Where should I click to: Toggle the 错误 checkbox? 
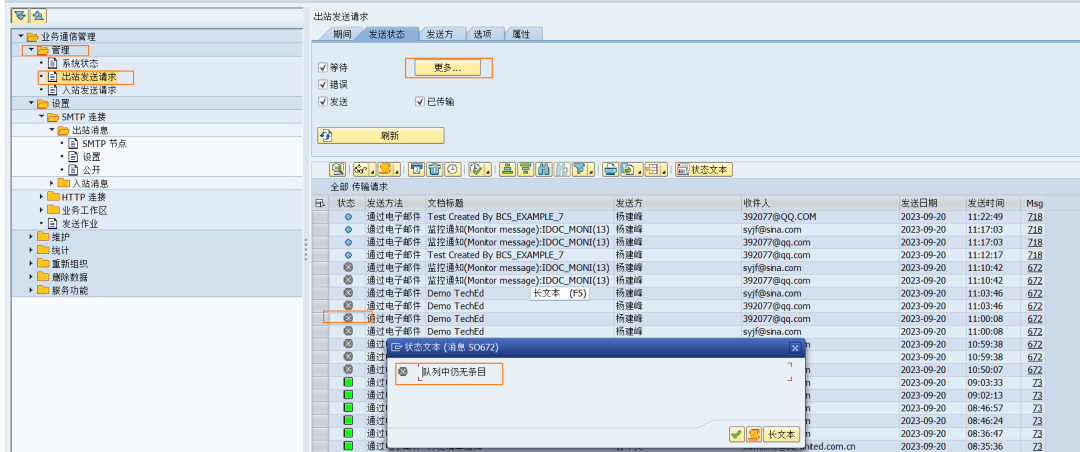coord(322,85)
